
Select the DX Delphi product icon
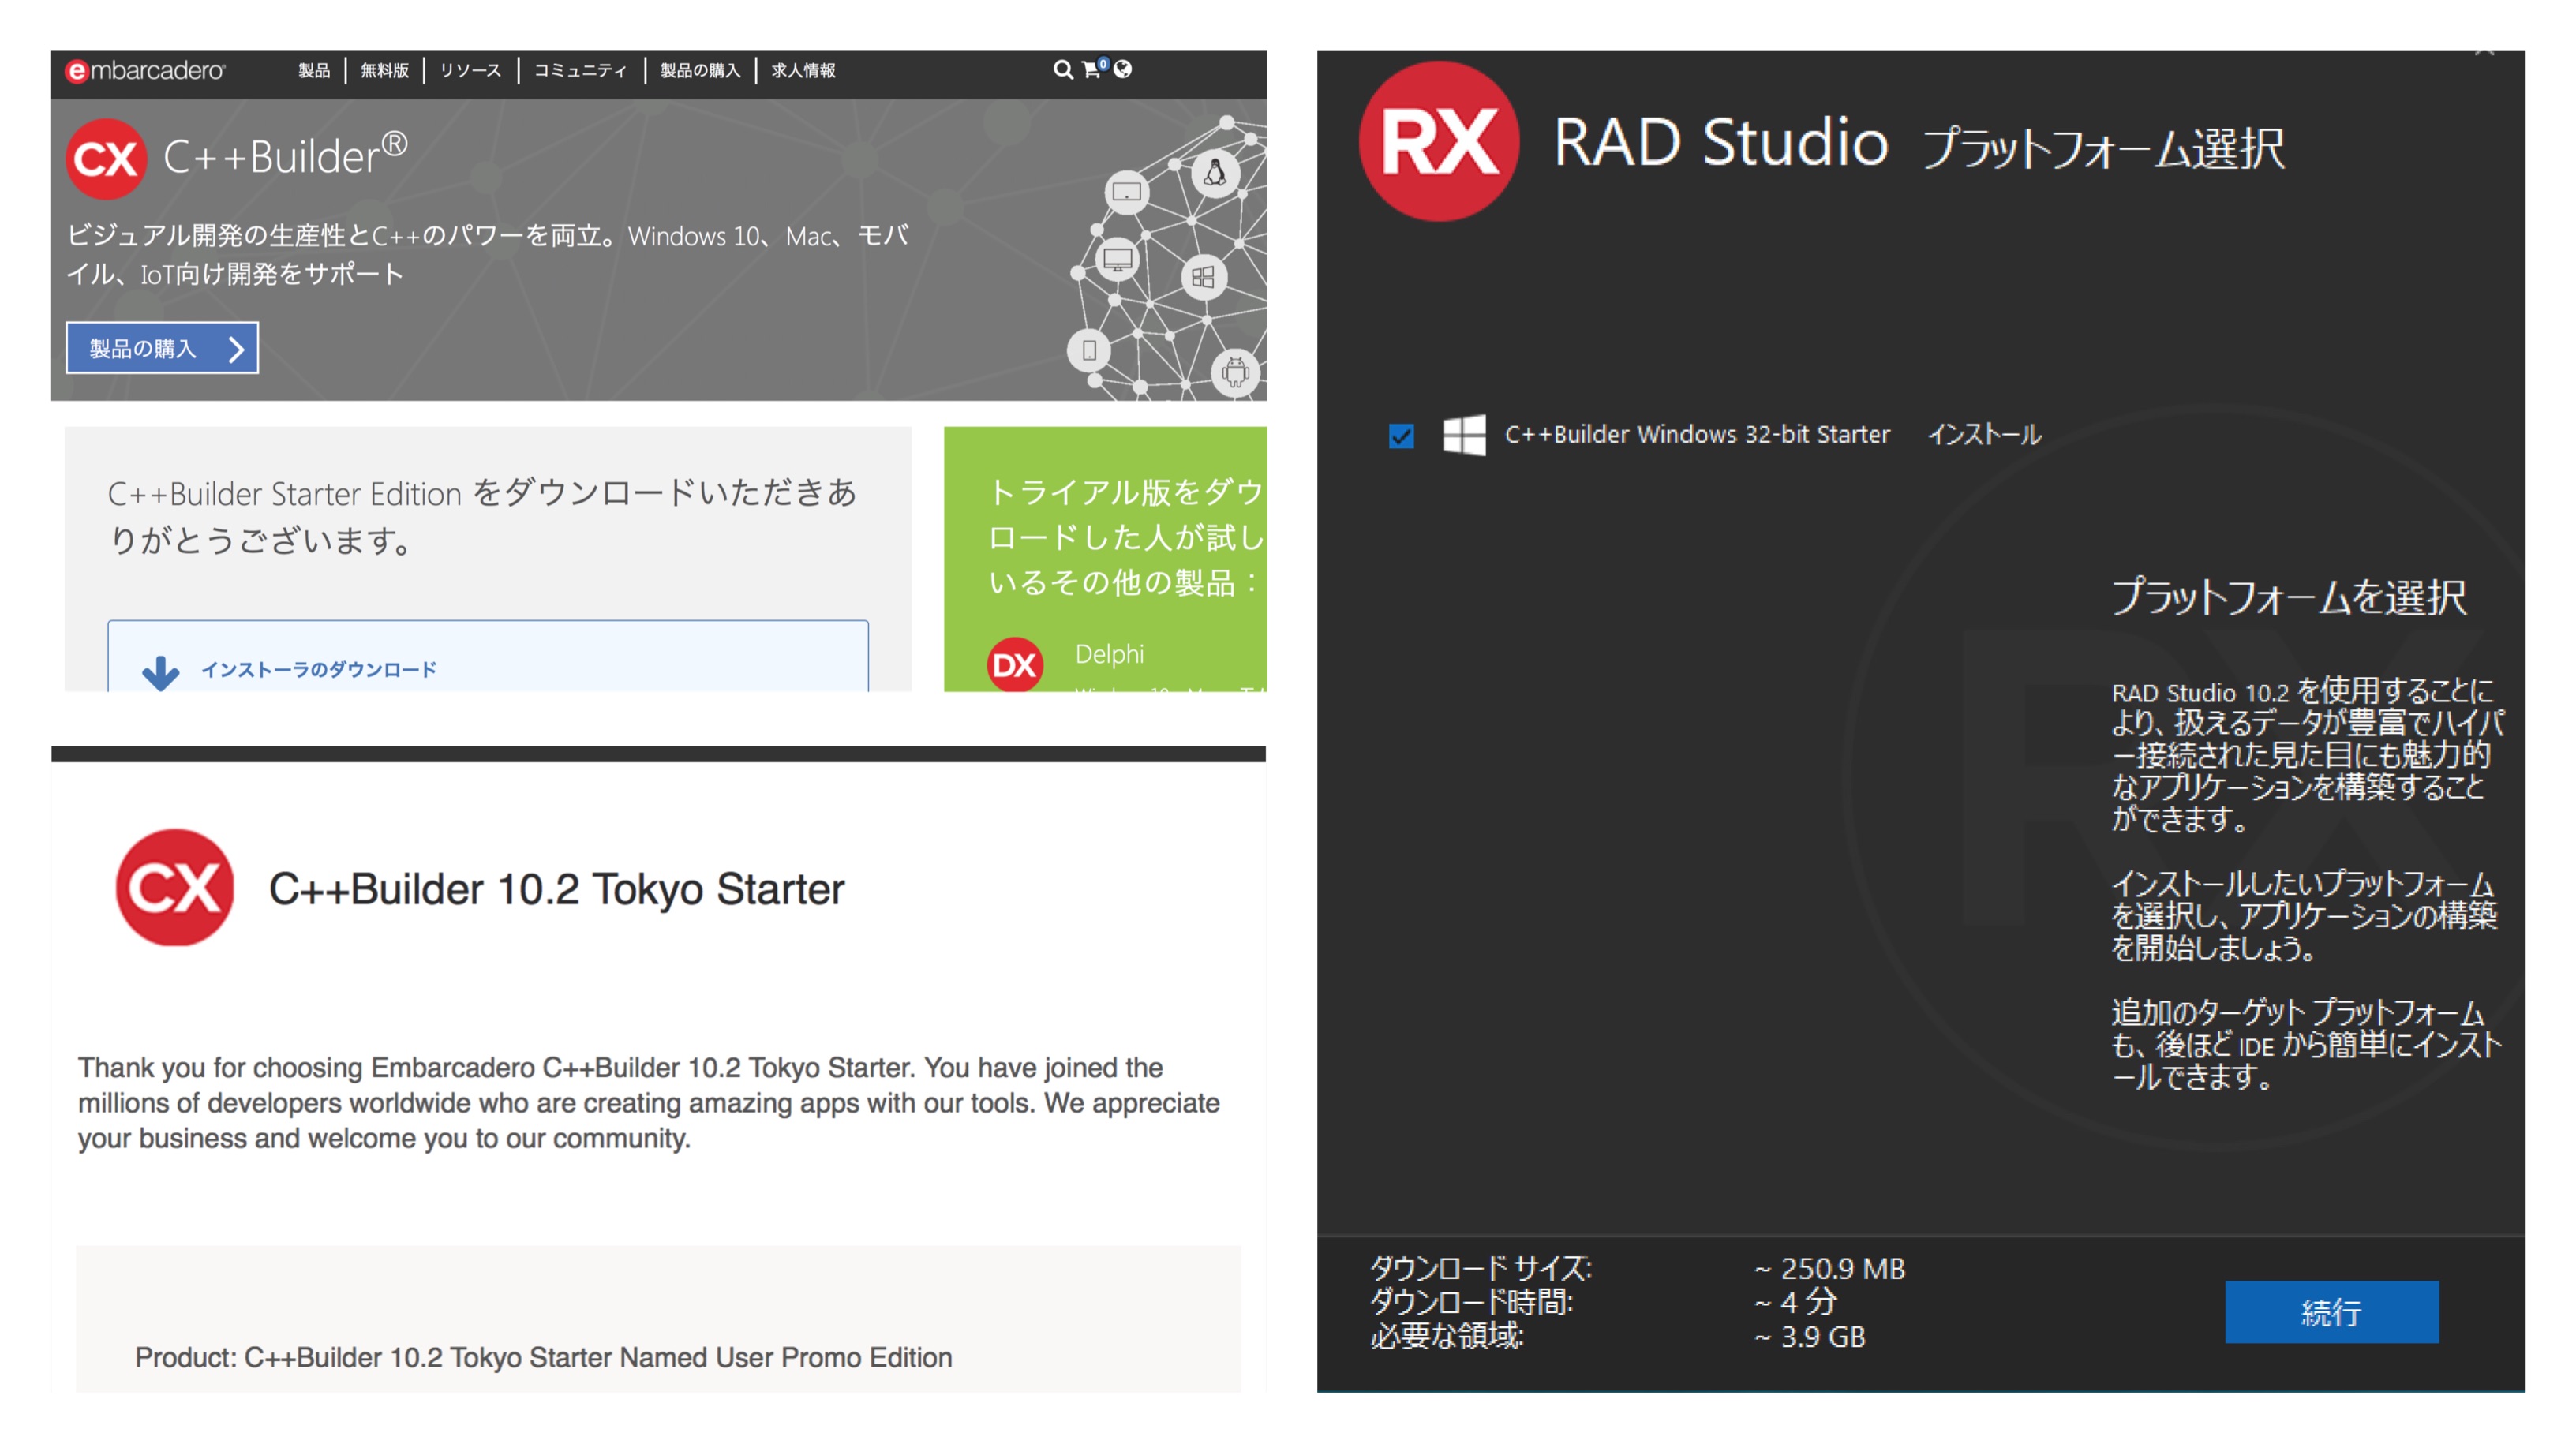tap(1015, 663)
